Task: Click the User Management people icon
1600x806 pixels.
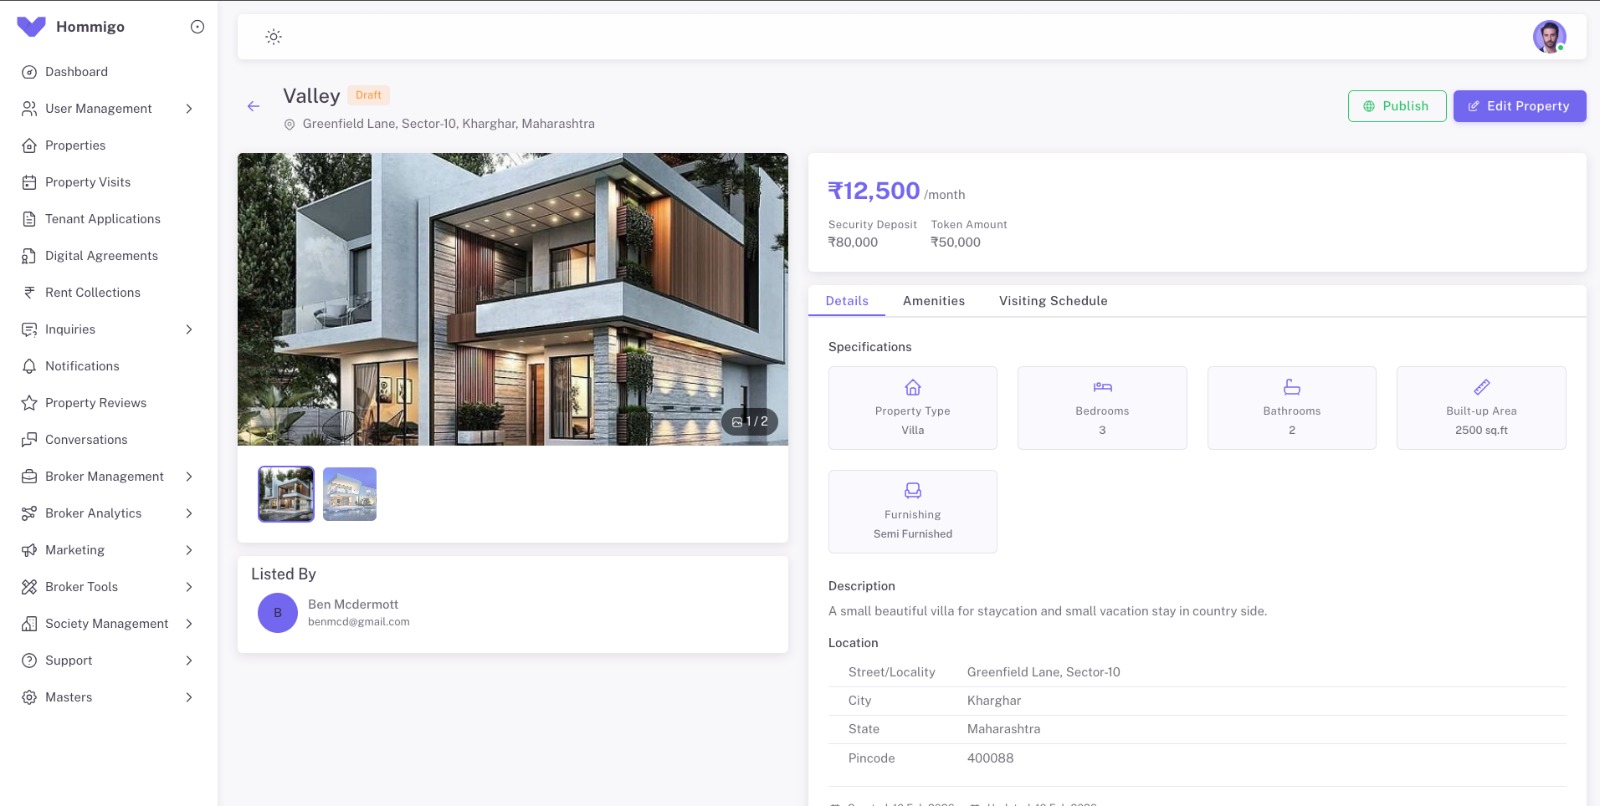Action: click(x=29, y=109)
